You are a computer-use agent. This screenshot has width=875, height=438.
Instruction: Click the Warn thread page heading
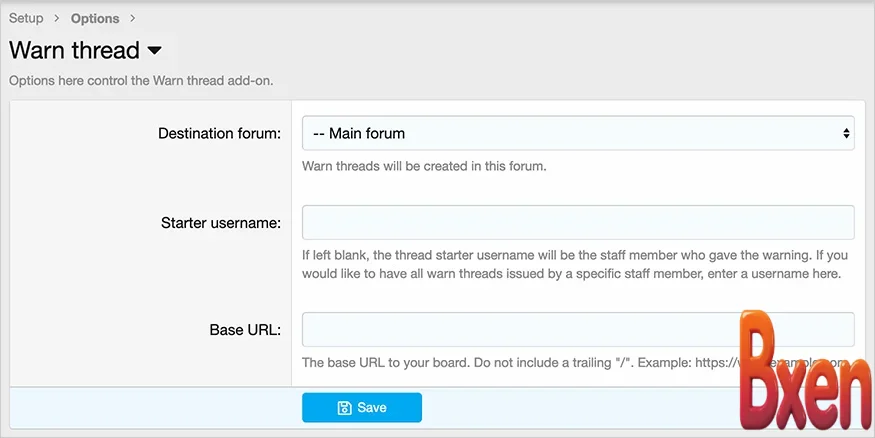coord(74,50)
